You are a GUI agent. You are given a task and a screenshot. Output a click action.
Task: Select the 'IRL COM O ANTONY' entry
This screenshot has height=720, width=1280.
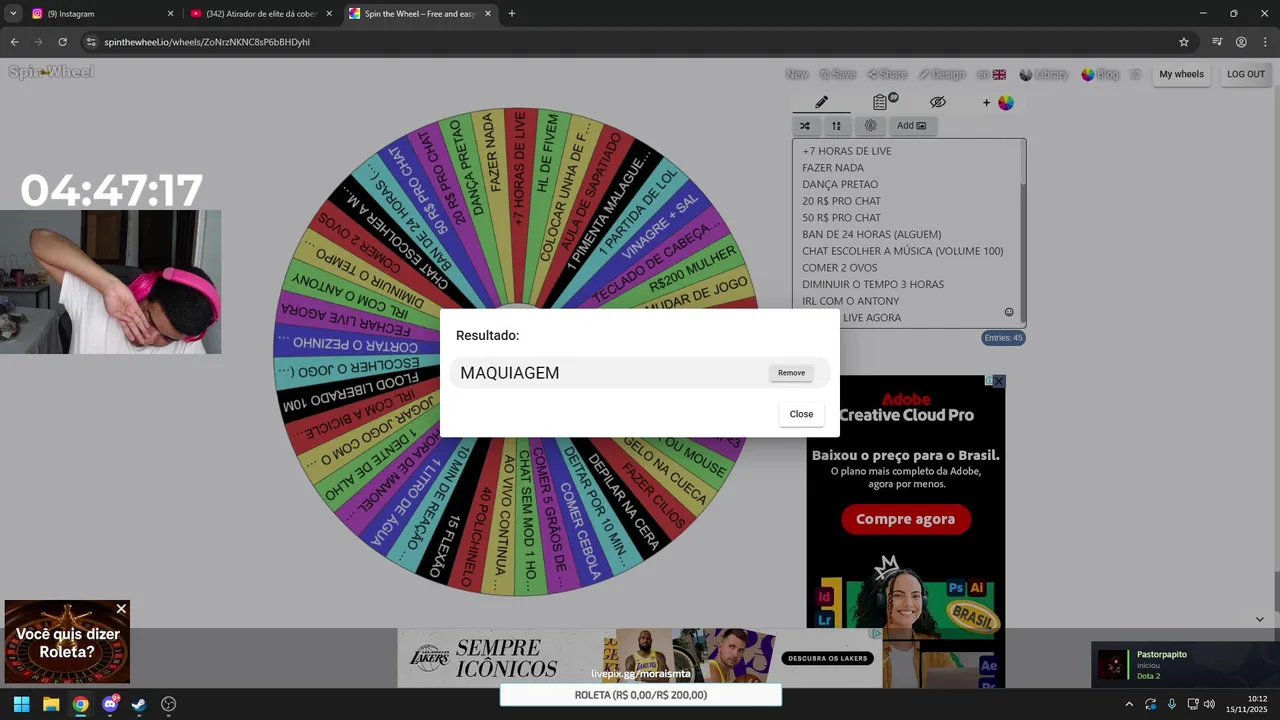[850, 301]
